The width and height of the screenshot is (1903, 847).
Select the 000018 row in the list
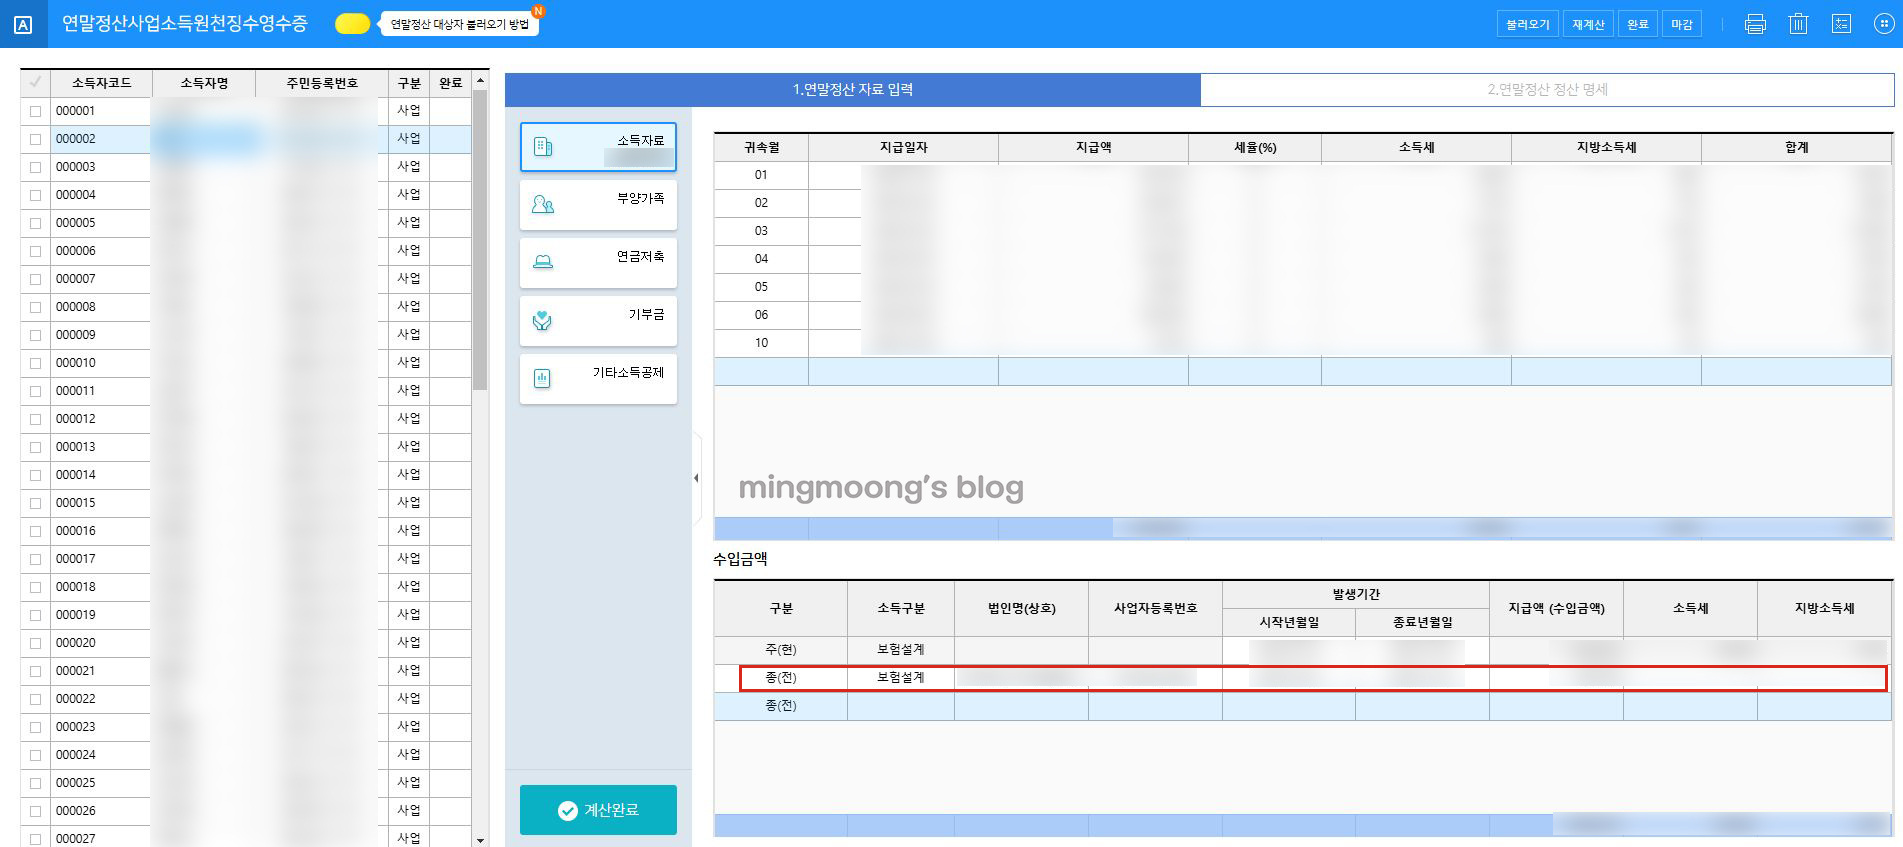pos(245,587)
